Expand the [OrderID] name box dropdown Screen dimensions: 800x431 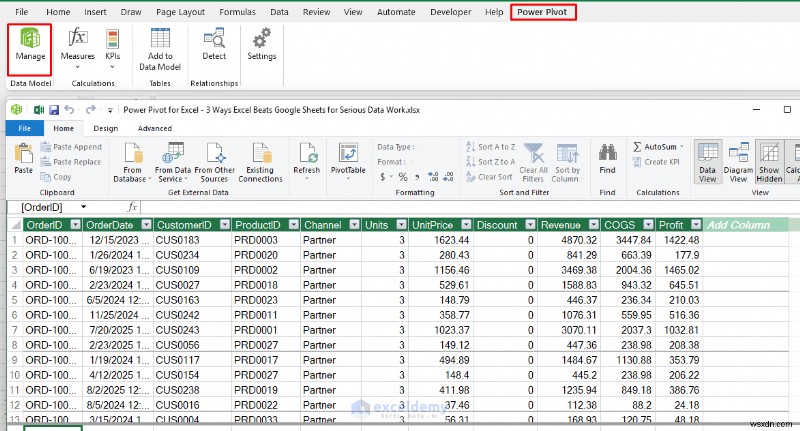pyautogui.click(x=83, y=207)
